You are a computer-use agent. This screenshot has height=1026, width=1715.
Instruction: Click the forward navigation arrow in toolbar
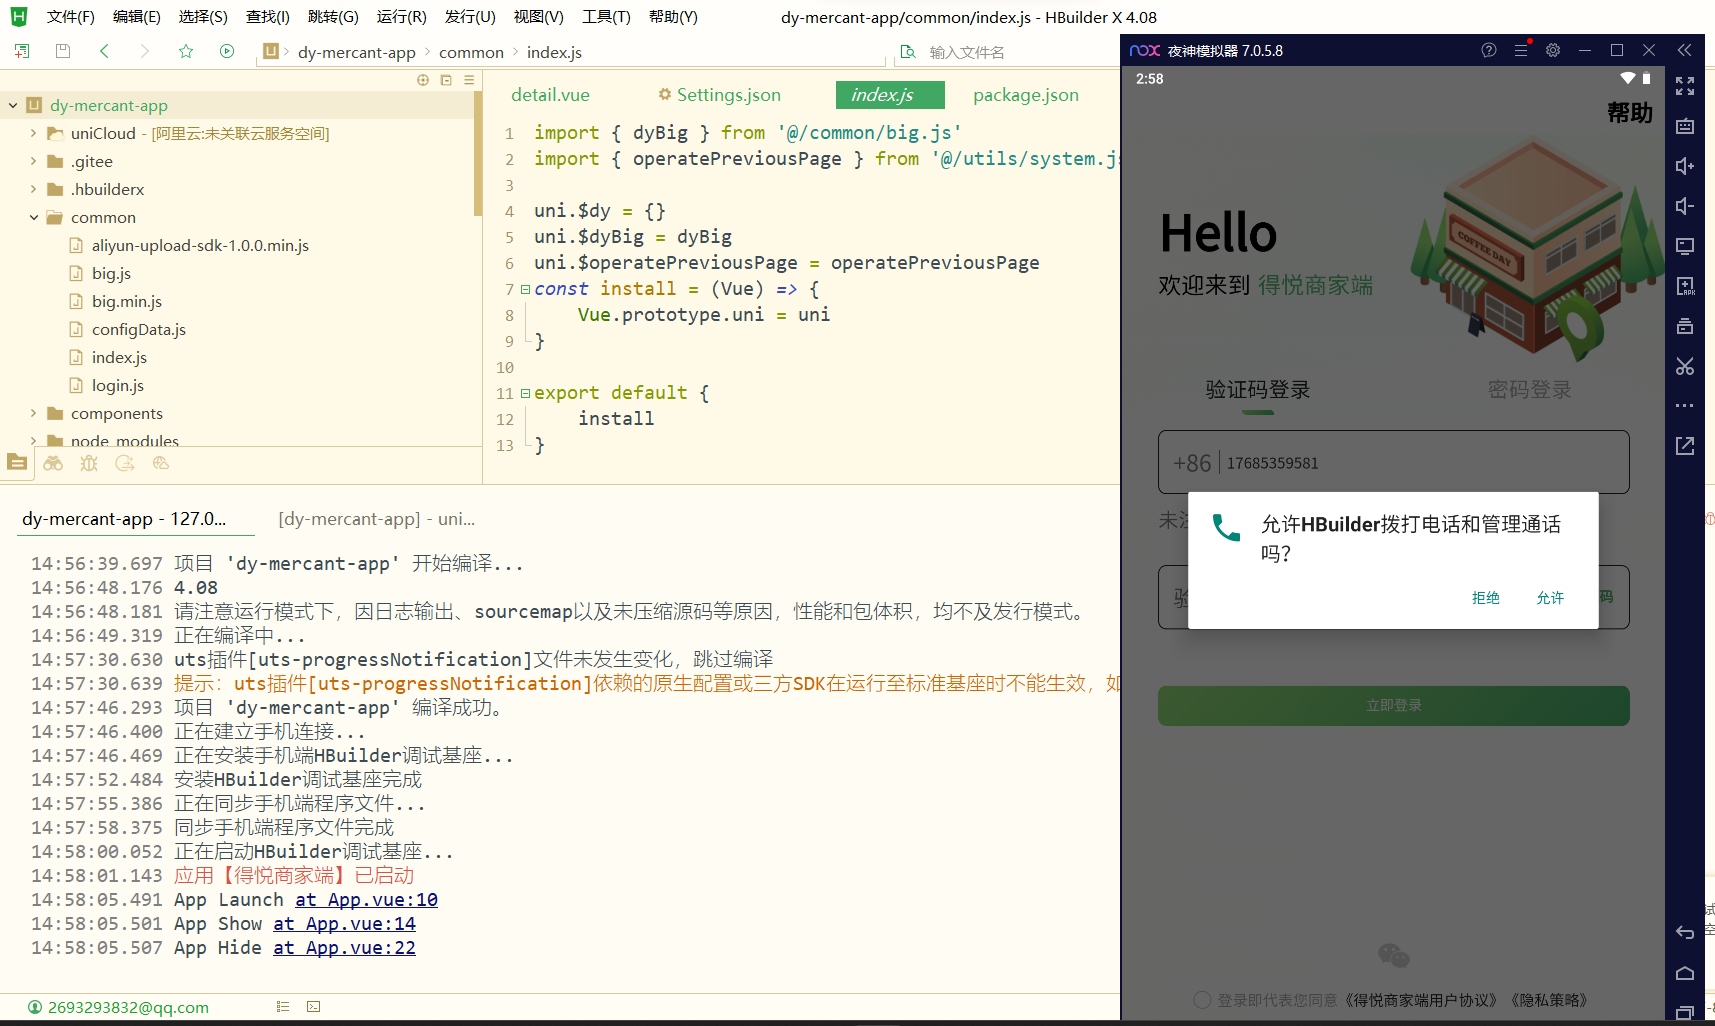click(x=145, y=51)
